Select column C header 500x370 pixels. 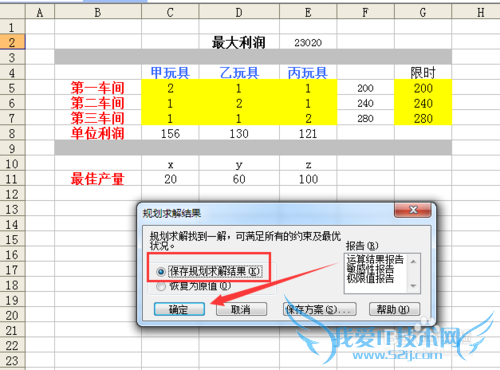170,13
